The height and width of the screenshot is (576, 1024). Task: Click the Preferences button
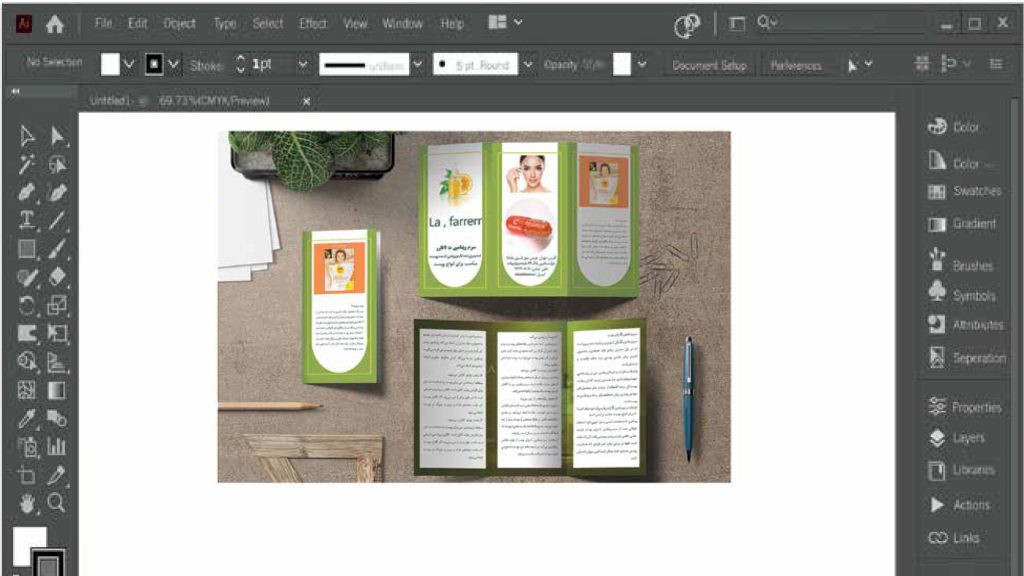coord(796,65)
